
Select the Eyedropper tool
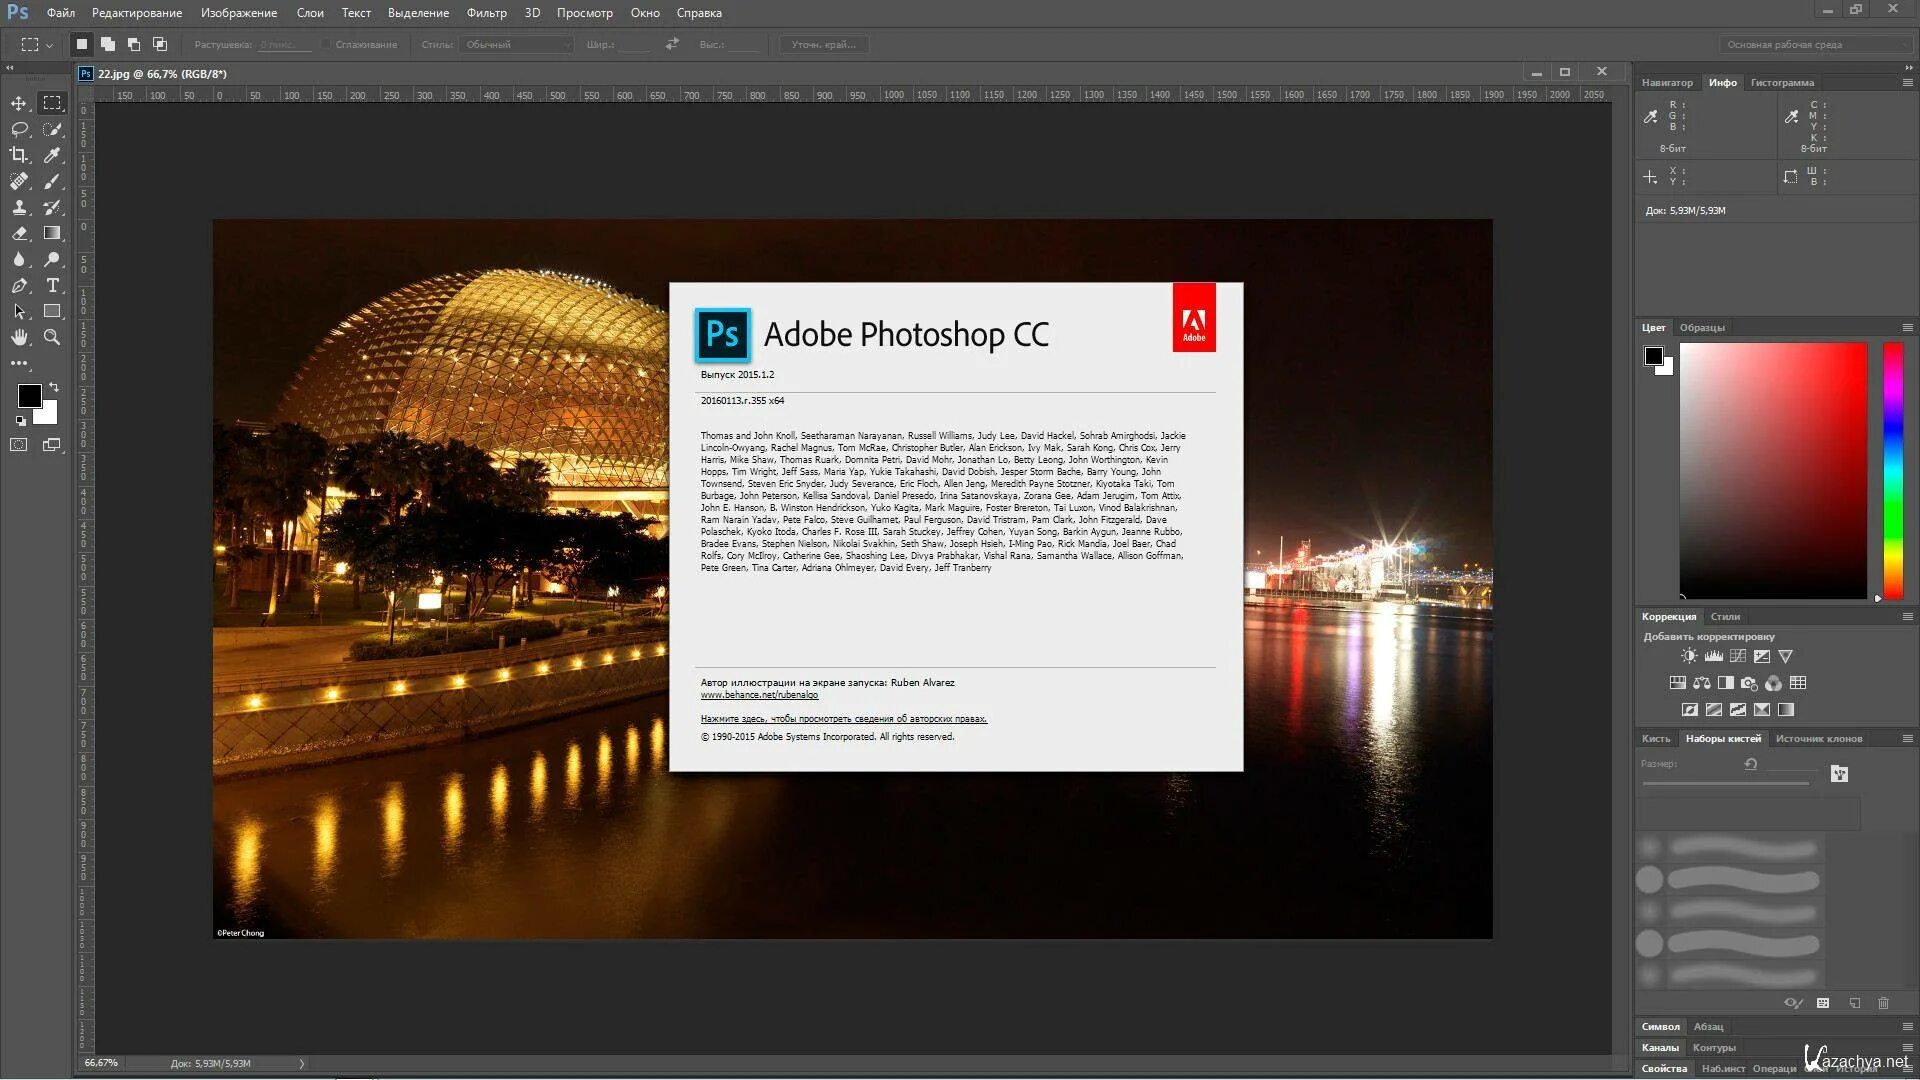[x=52, y=155]
